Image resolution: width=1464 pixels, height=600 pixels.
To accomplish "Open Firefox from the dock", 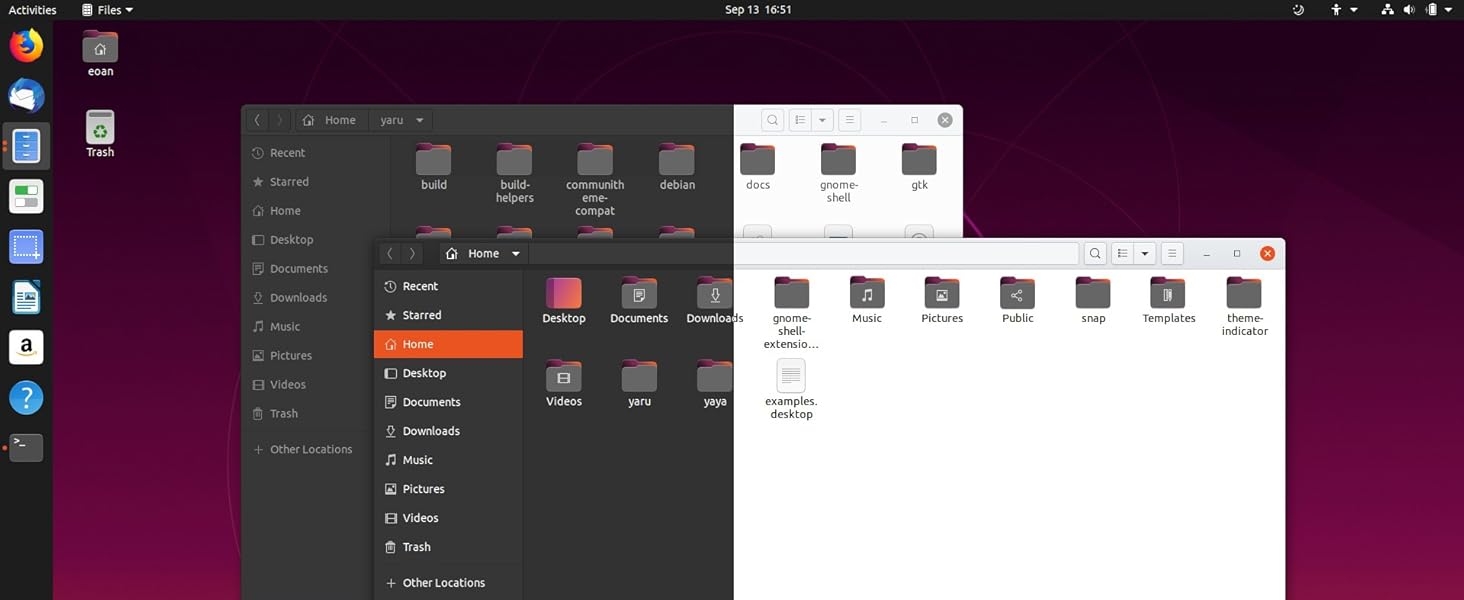I will [x=26, y=45].
